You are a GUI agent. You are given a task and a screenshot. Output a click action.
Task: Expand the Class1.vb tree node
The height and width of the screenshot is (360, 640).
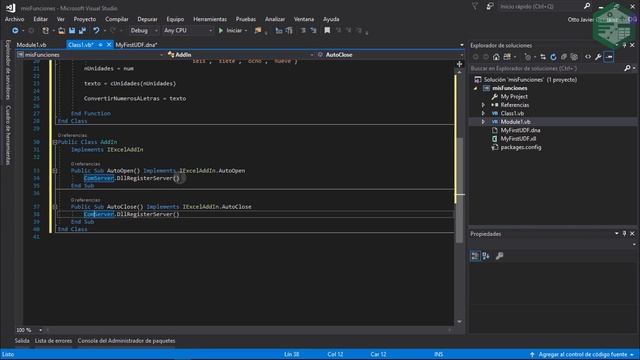pos(483,113)
